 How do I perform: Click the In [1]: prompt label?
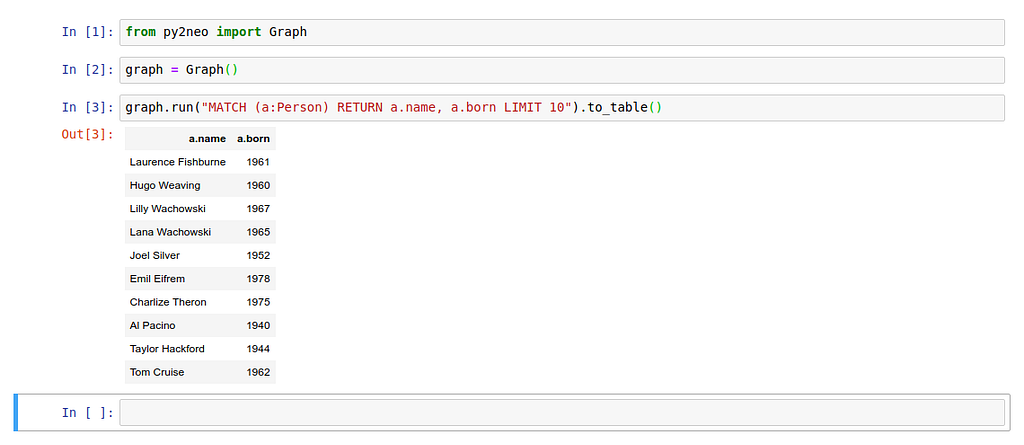click(88, 32)
